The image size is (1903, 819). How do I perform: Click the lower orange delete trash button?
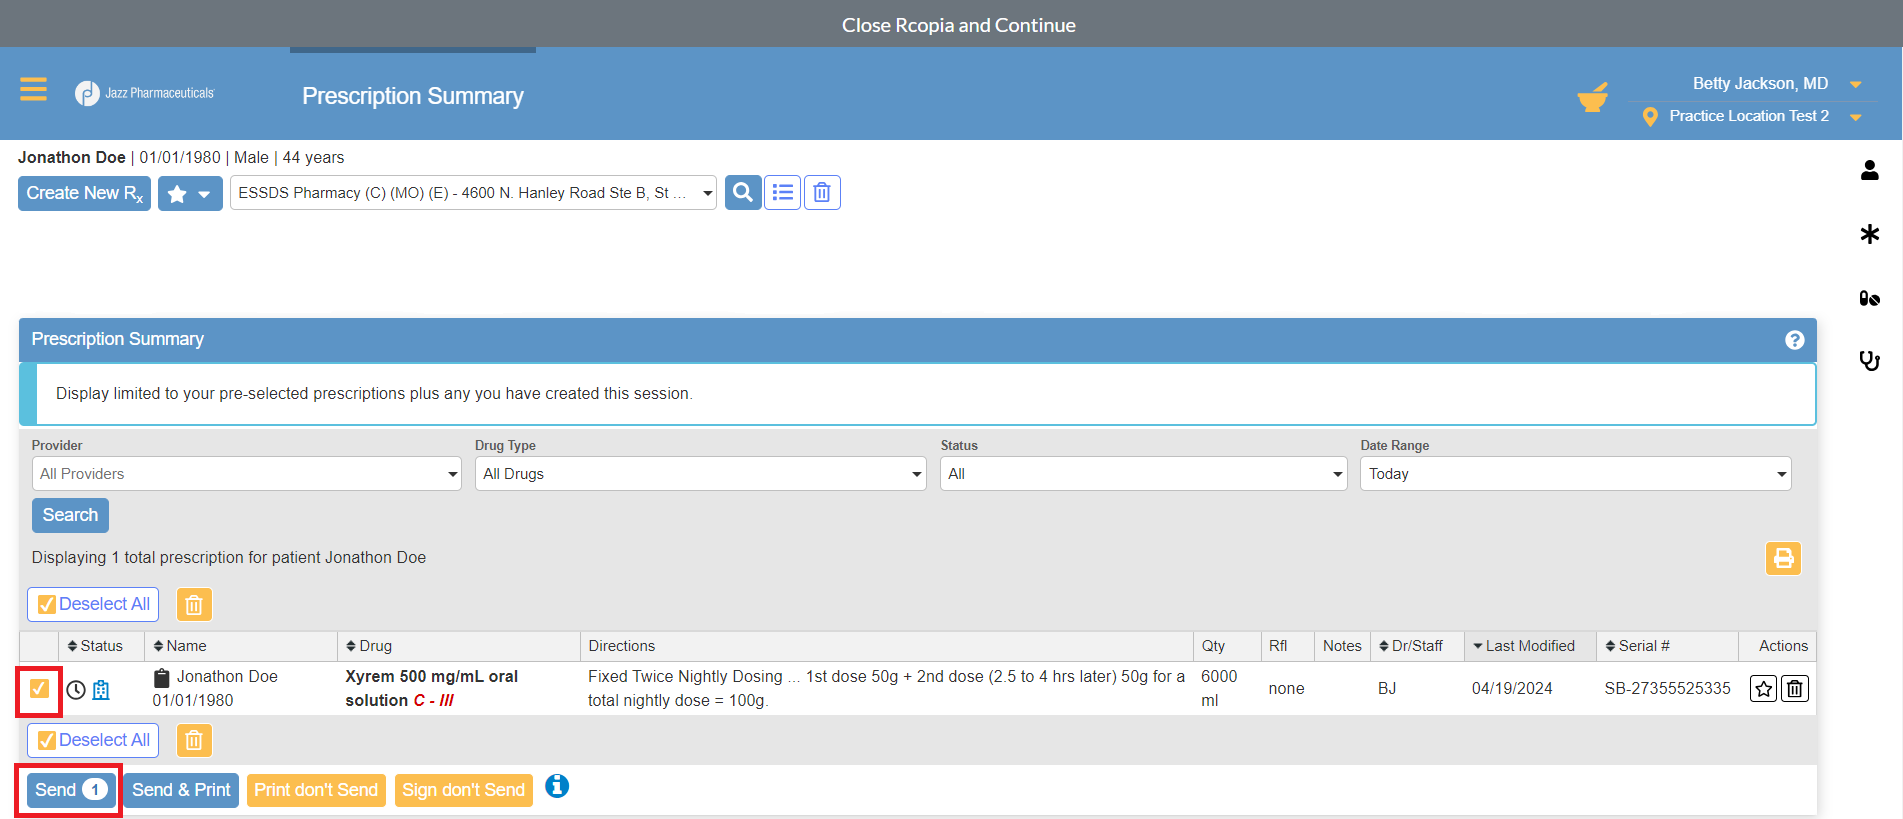click(194, 740)
